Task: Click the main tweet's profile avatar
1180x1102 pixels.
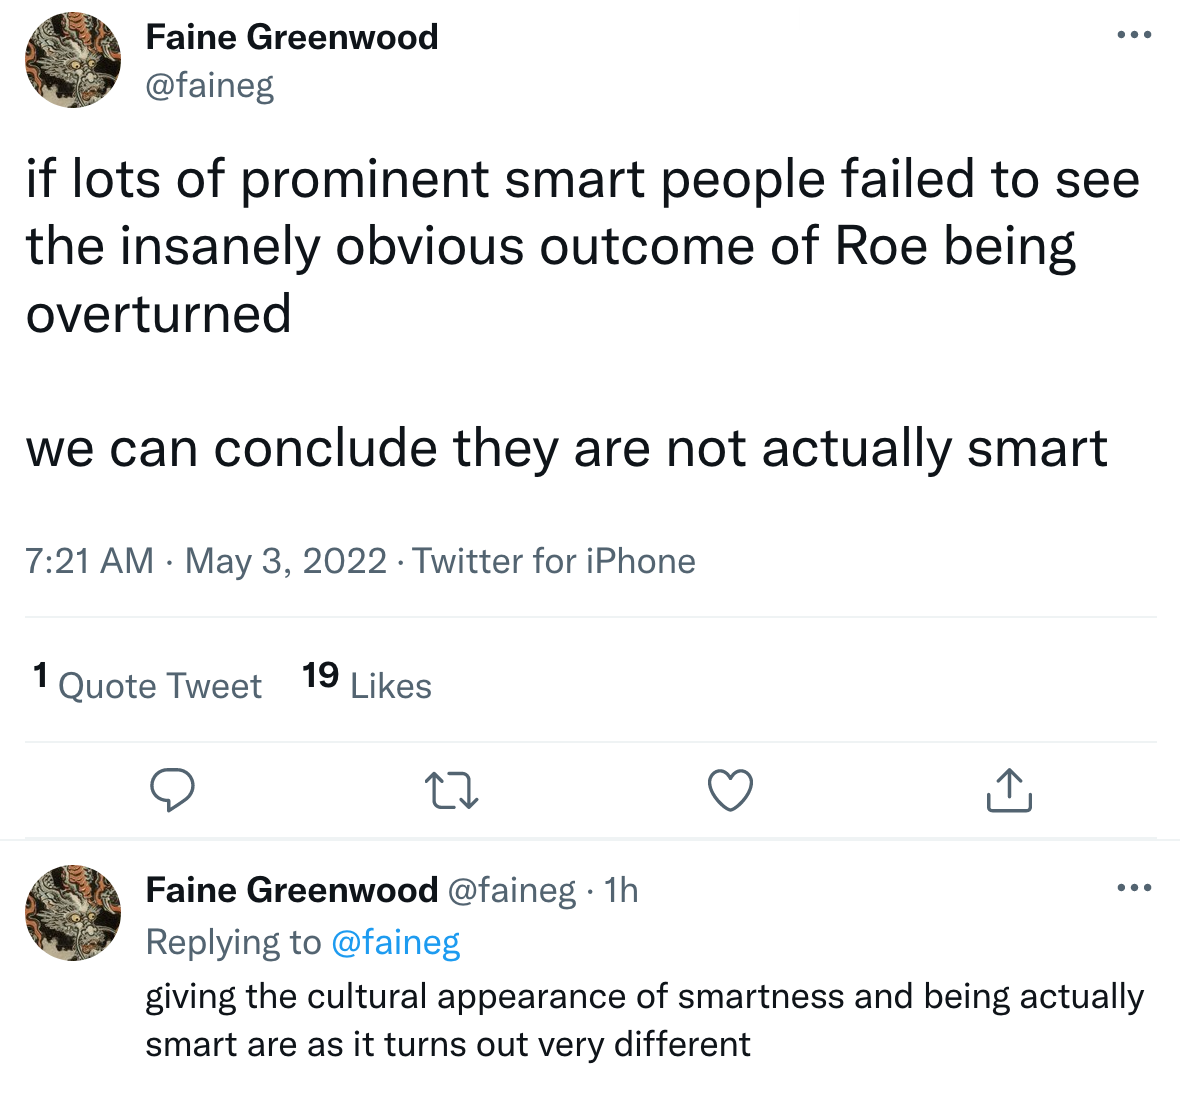Action: click(x=72, y=60)
